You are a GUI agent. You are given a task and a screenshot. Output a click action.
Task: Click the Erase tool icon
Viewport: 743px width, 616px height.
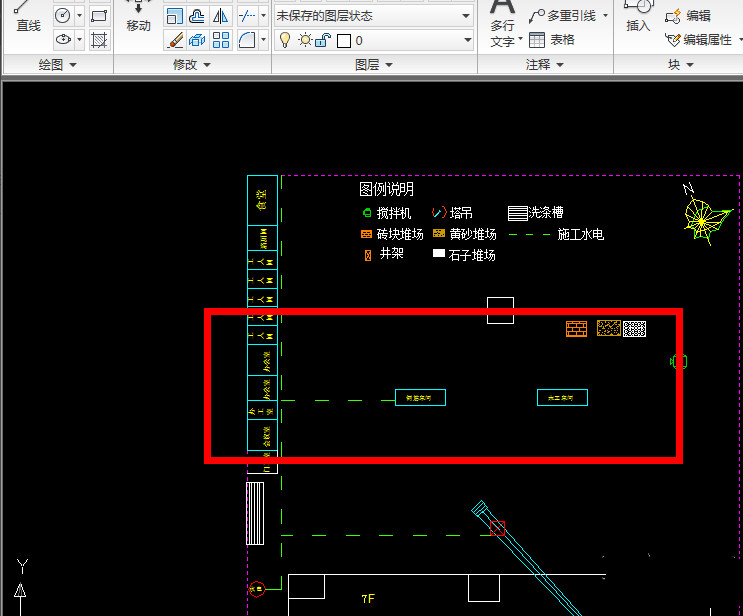(x=175, y=40)
